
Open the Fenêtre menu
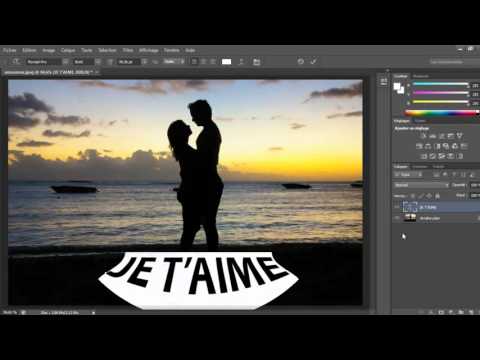[172, 50]
